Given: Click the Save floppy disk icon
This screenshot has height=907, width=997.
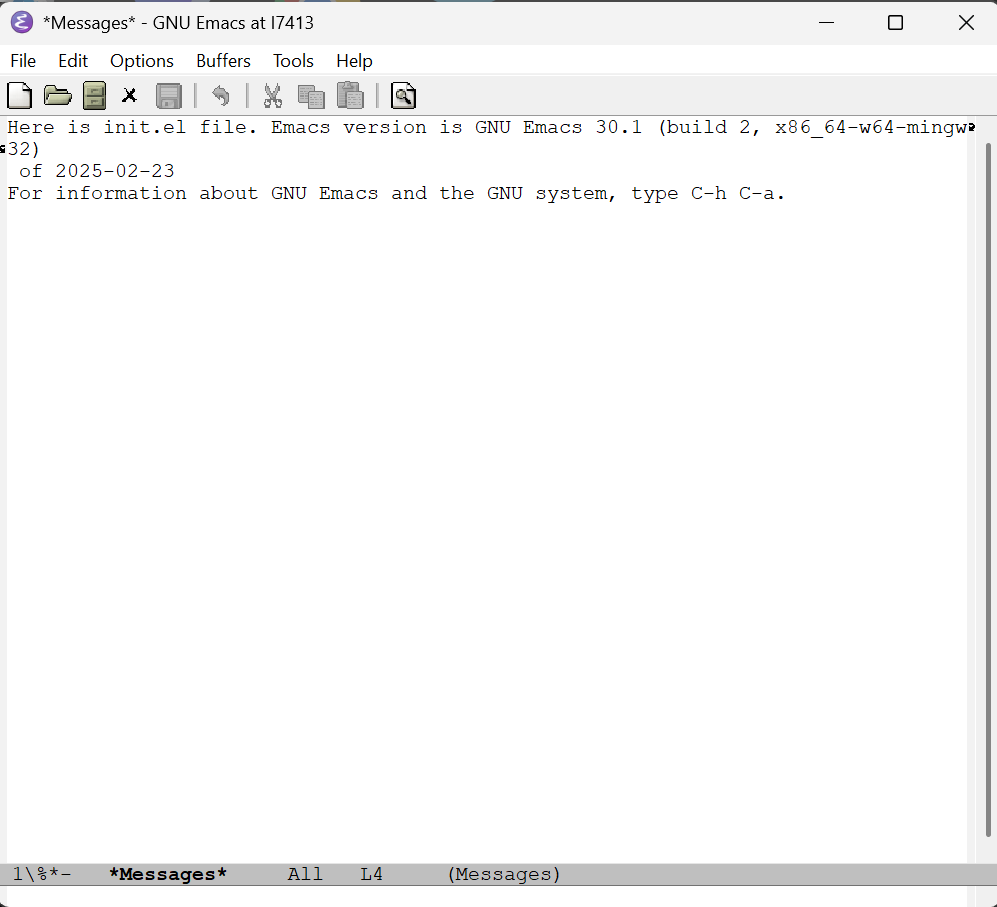Looking at the screenshot, I should [x=168, y=96].
